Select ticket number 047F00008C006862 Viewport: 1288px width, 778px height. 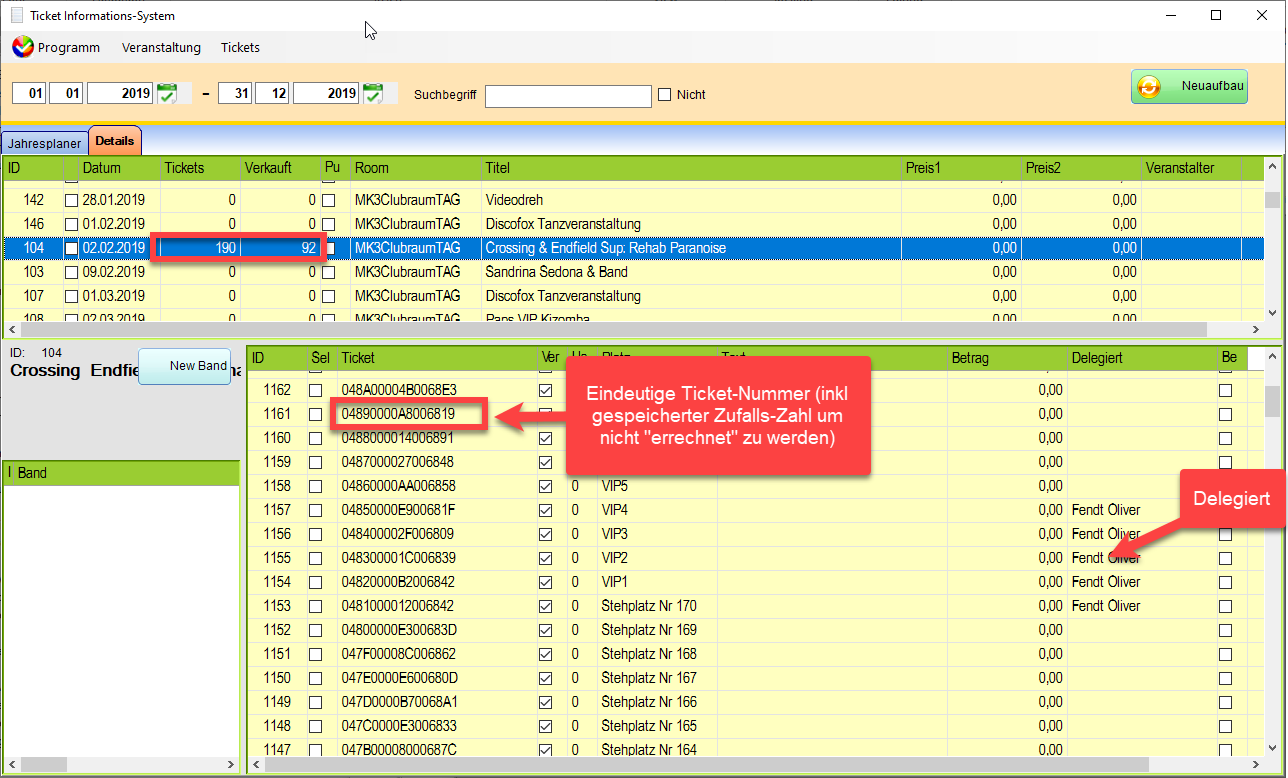pyautogui.click(x=399, y=654)
